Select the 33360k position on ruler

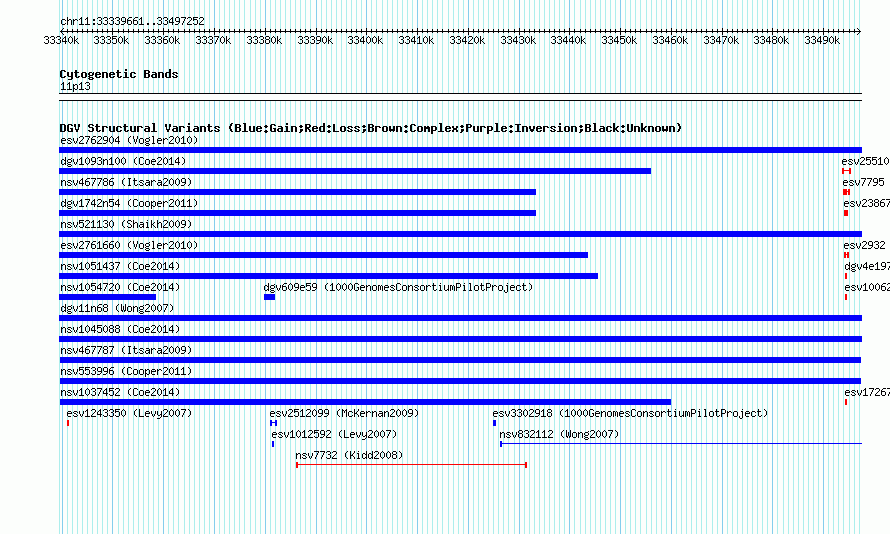tap(162, 40)
